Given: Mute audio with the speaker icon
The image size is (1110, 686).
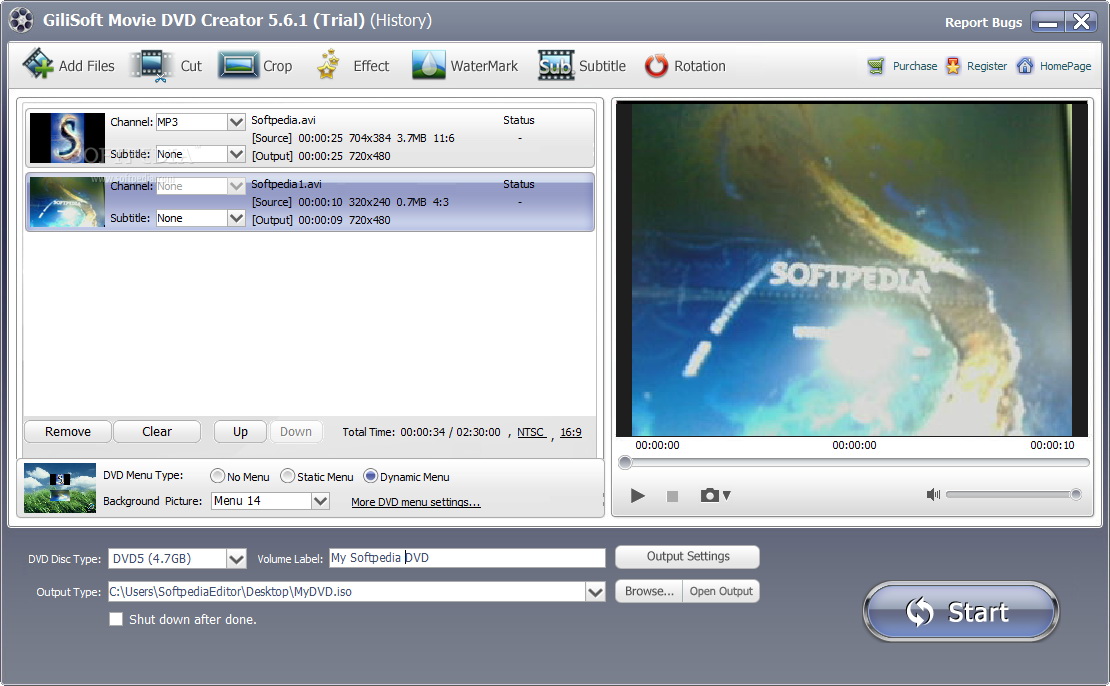Looking at the screenshot, I should click(x=933, y=494).
